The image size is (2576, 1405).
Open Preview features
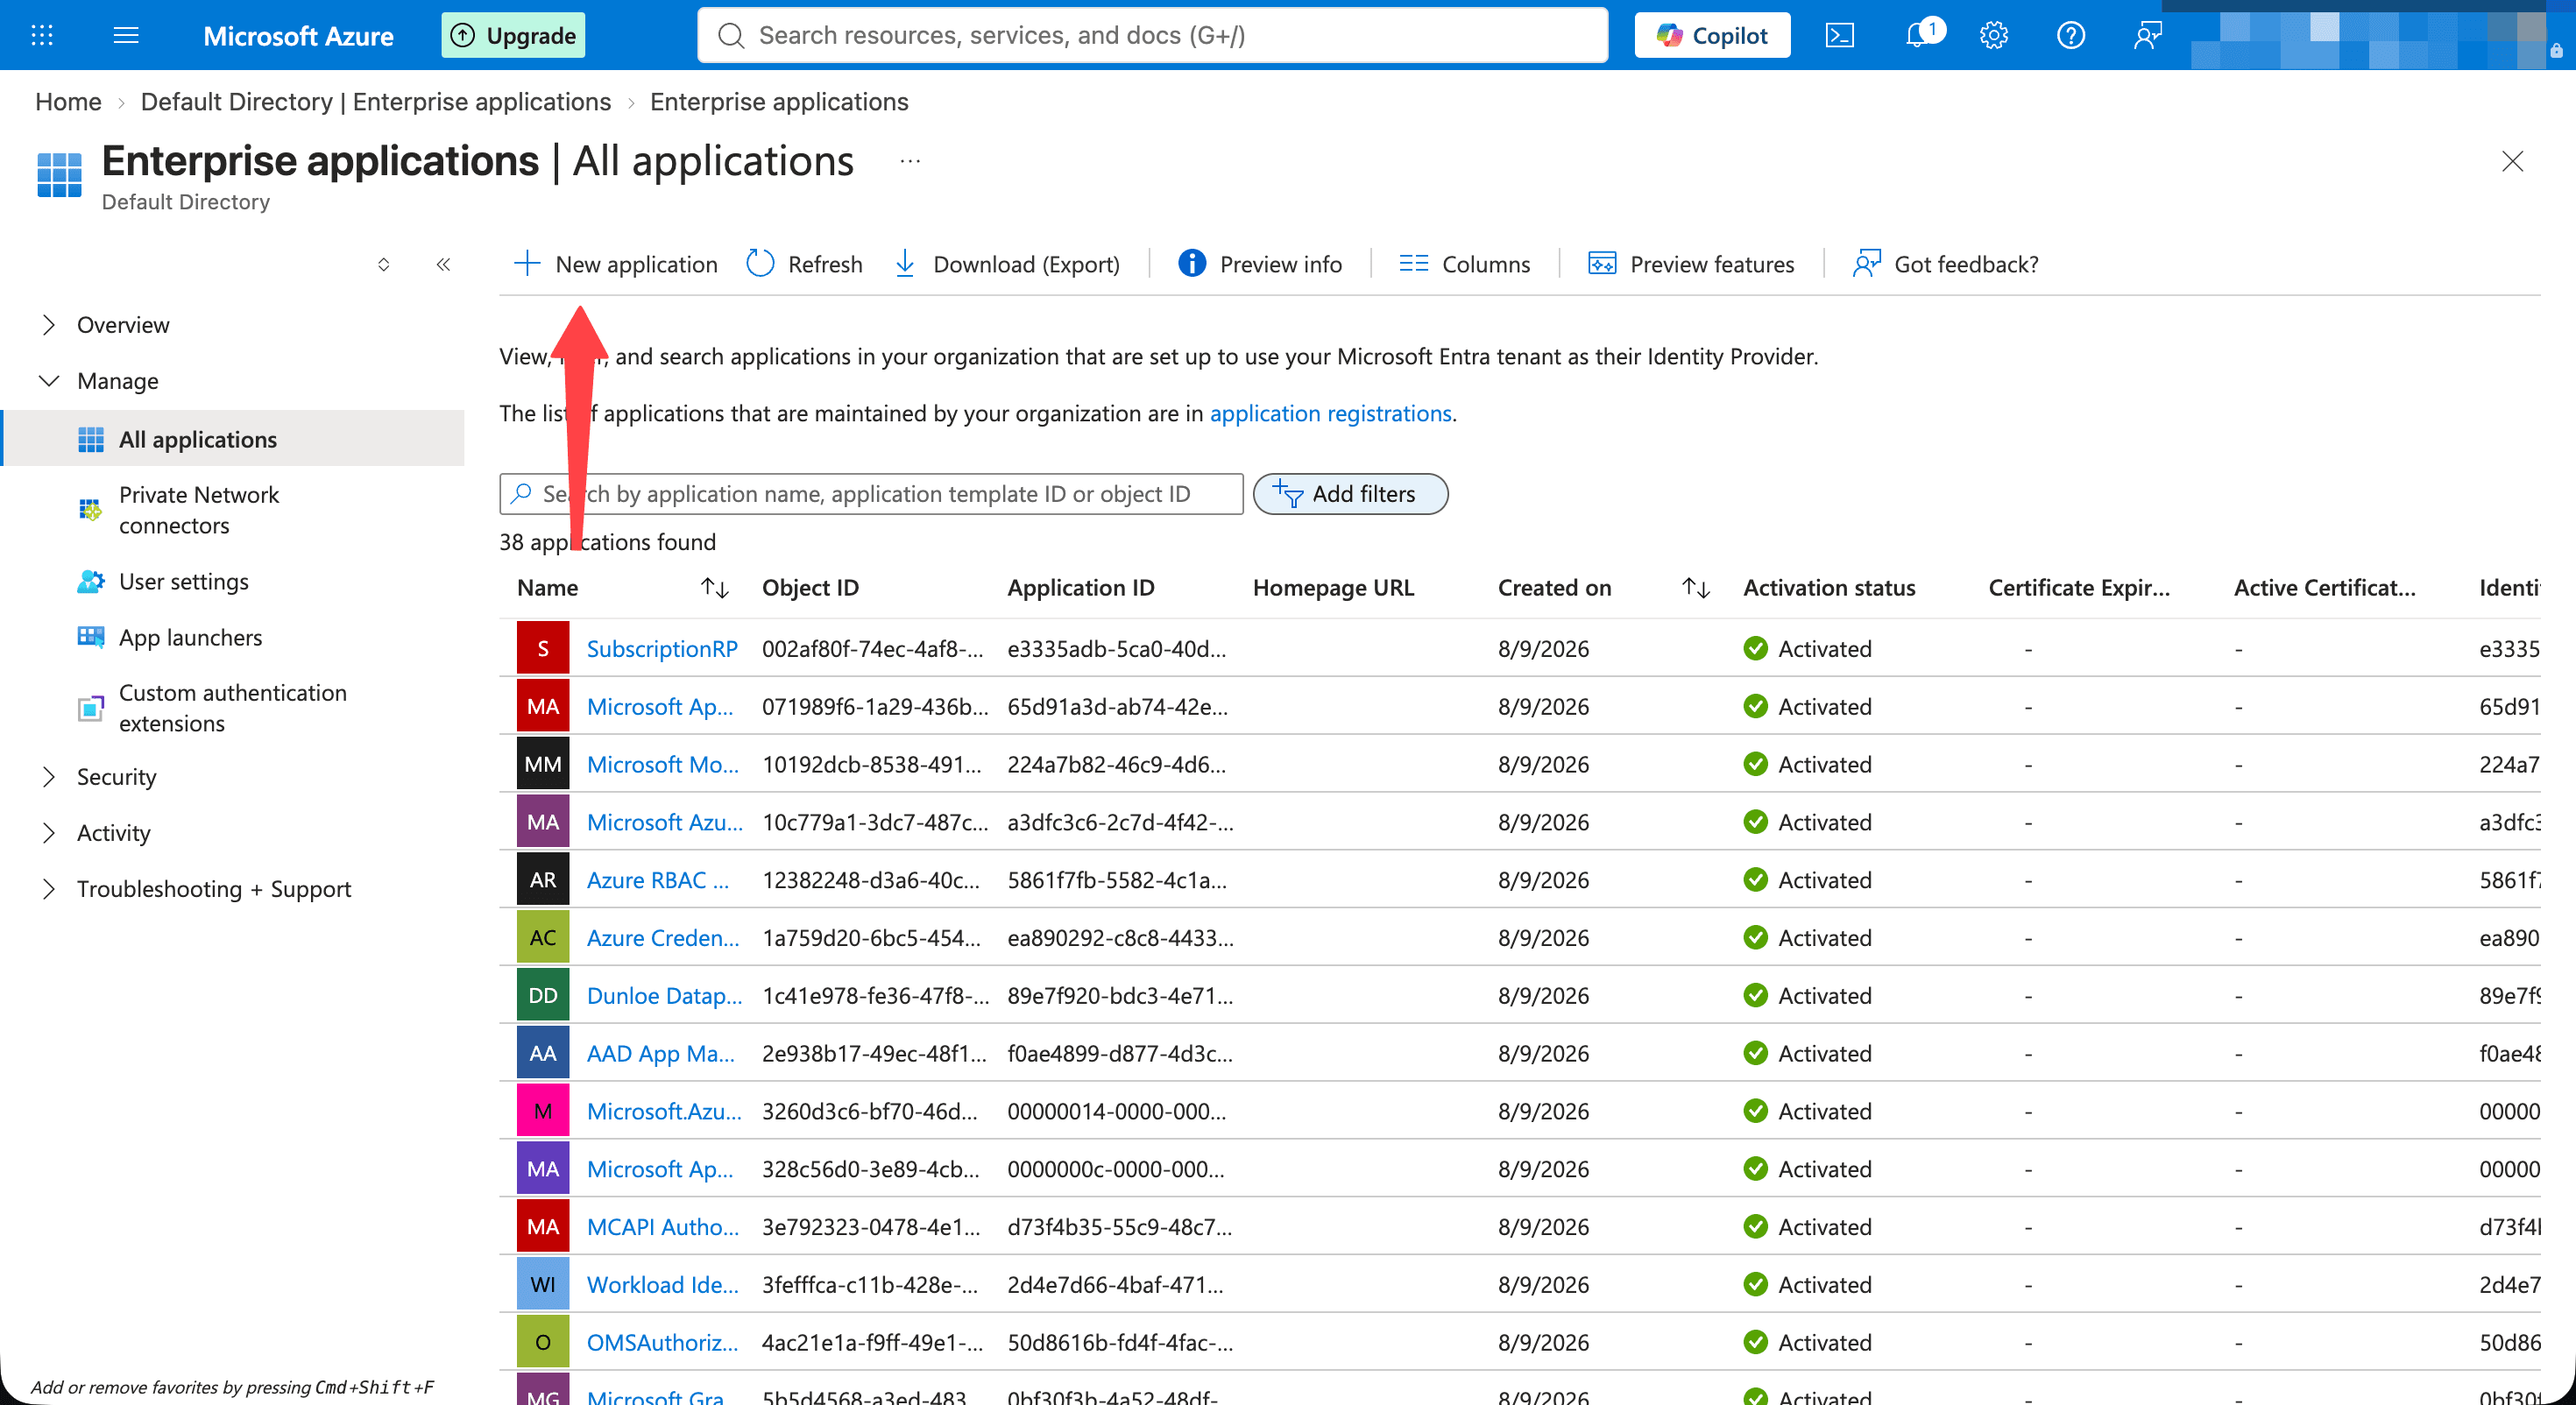point(1691,264)
